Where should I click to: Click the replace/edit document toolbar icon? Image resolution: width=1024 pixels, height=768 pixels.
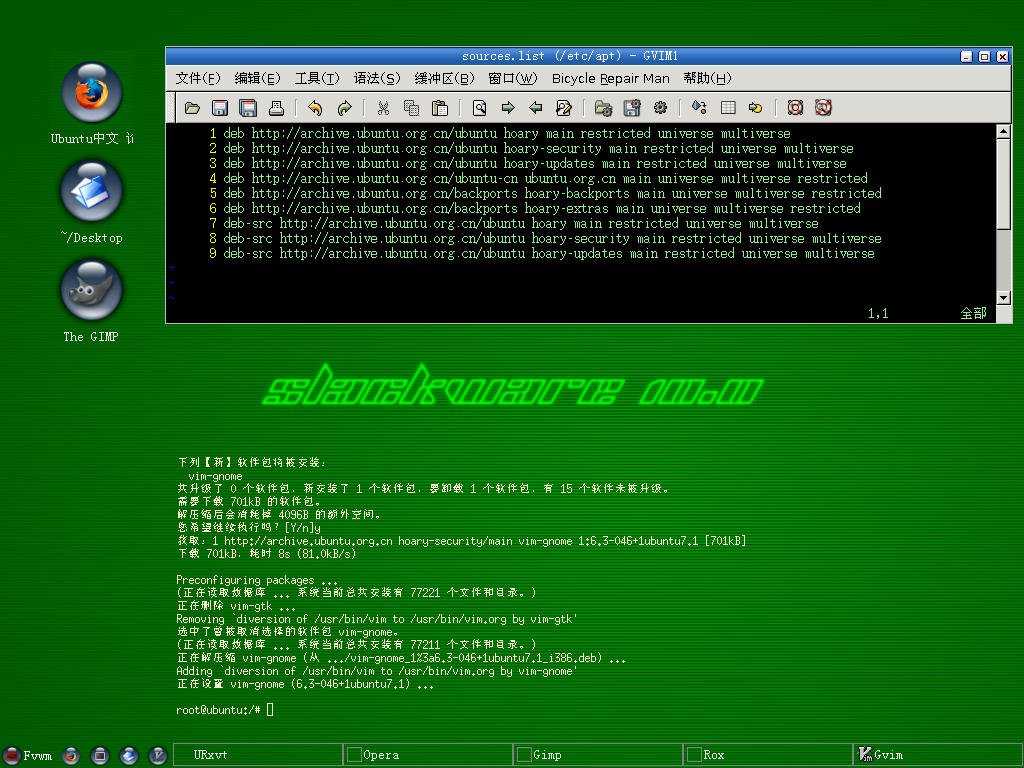click(x=564, y=108)
